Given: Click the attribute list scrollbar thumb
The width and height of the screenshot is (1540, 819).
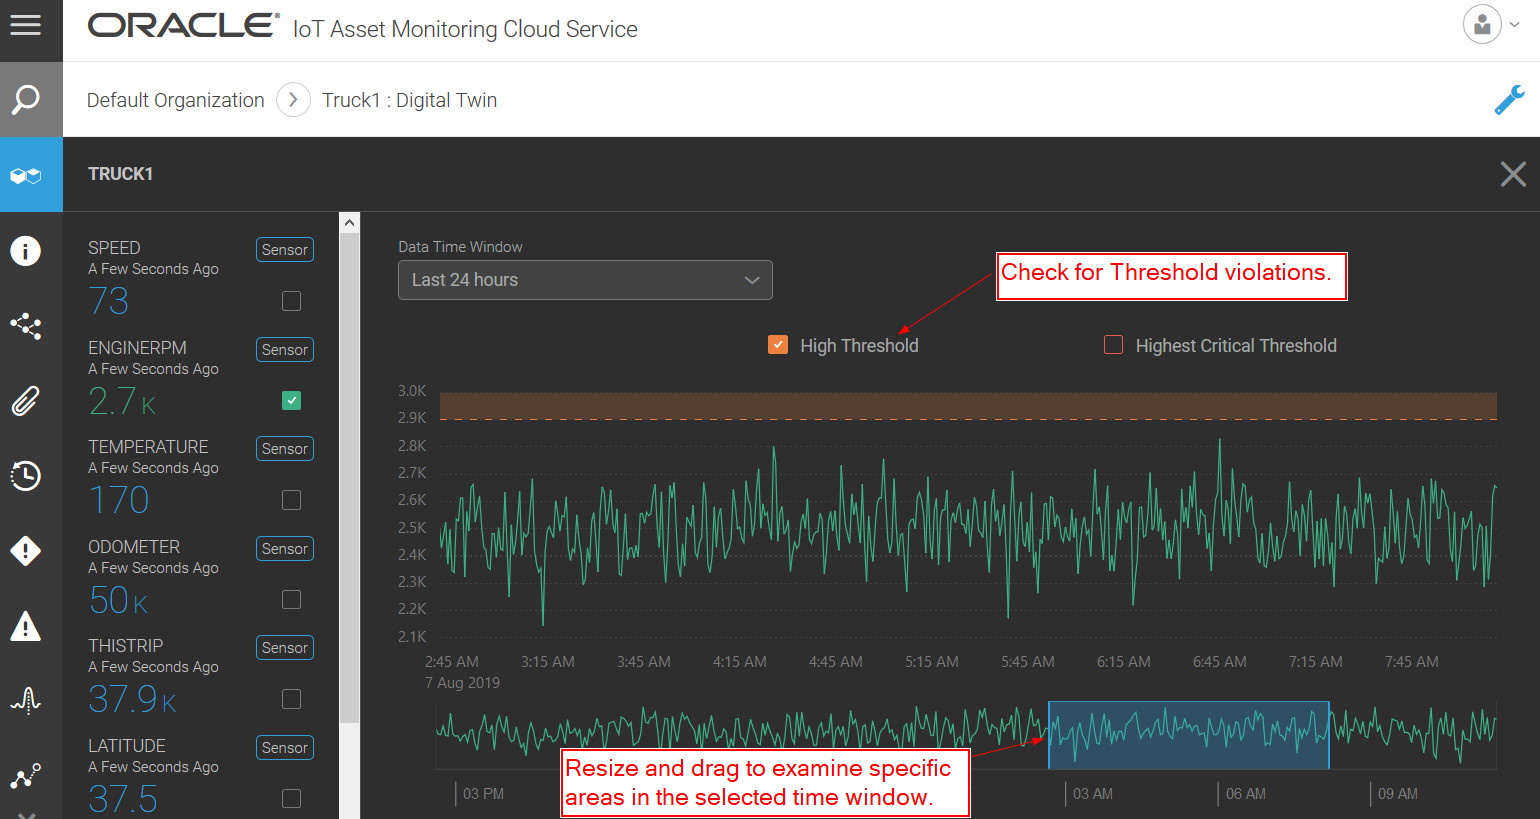Looking at the screenshot, I should tap(349, 477).
